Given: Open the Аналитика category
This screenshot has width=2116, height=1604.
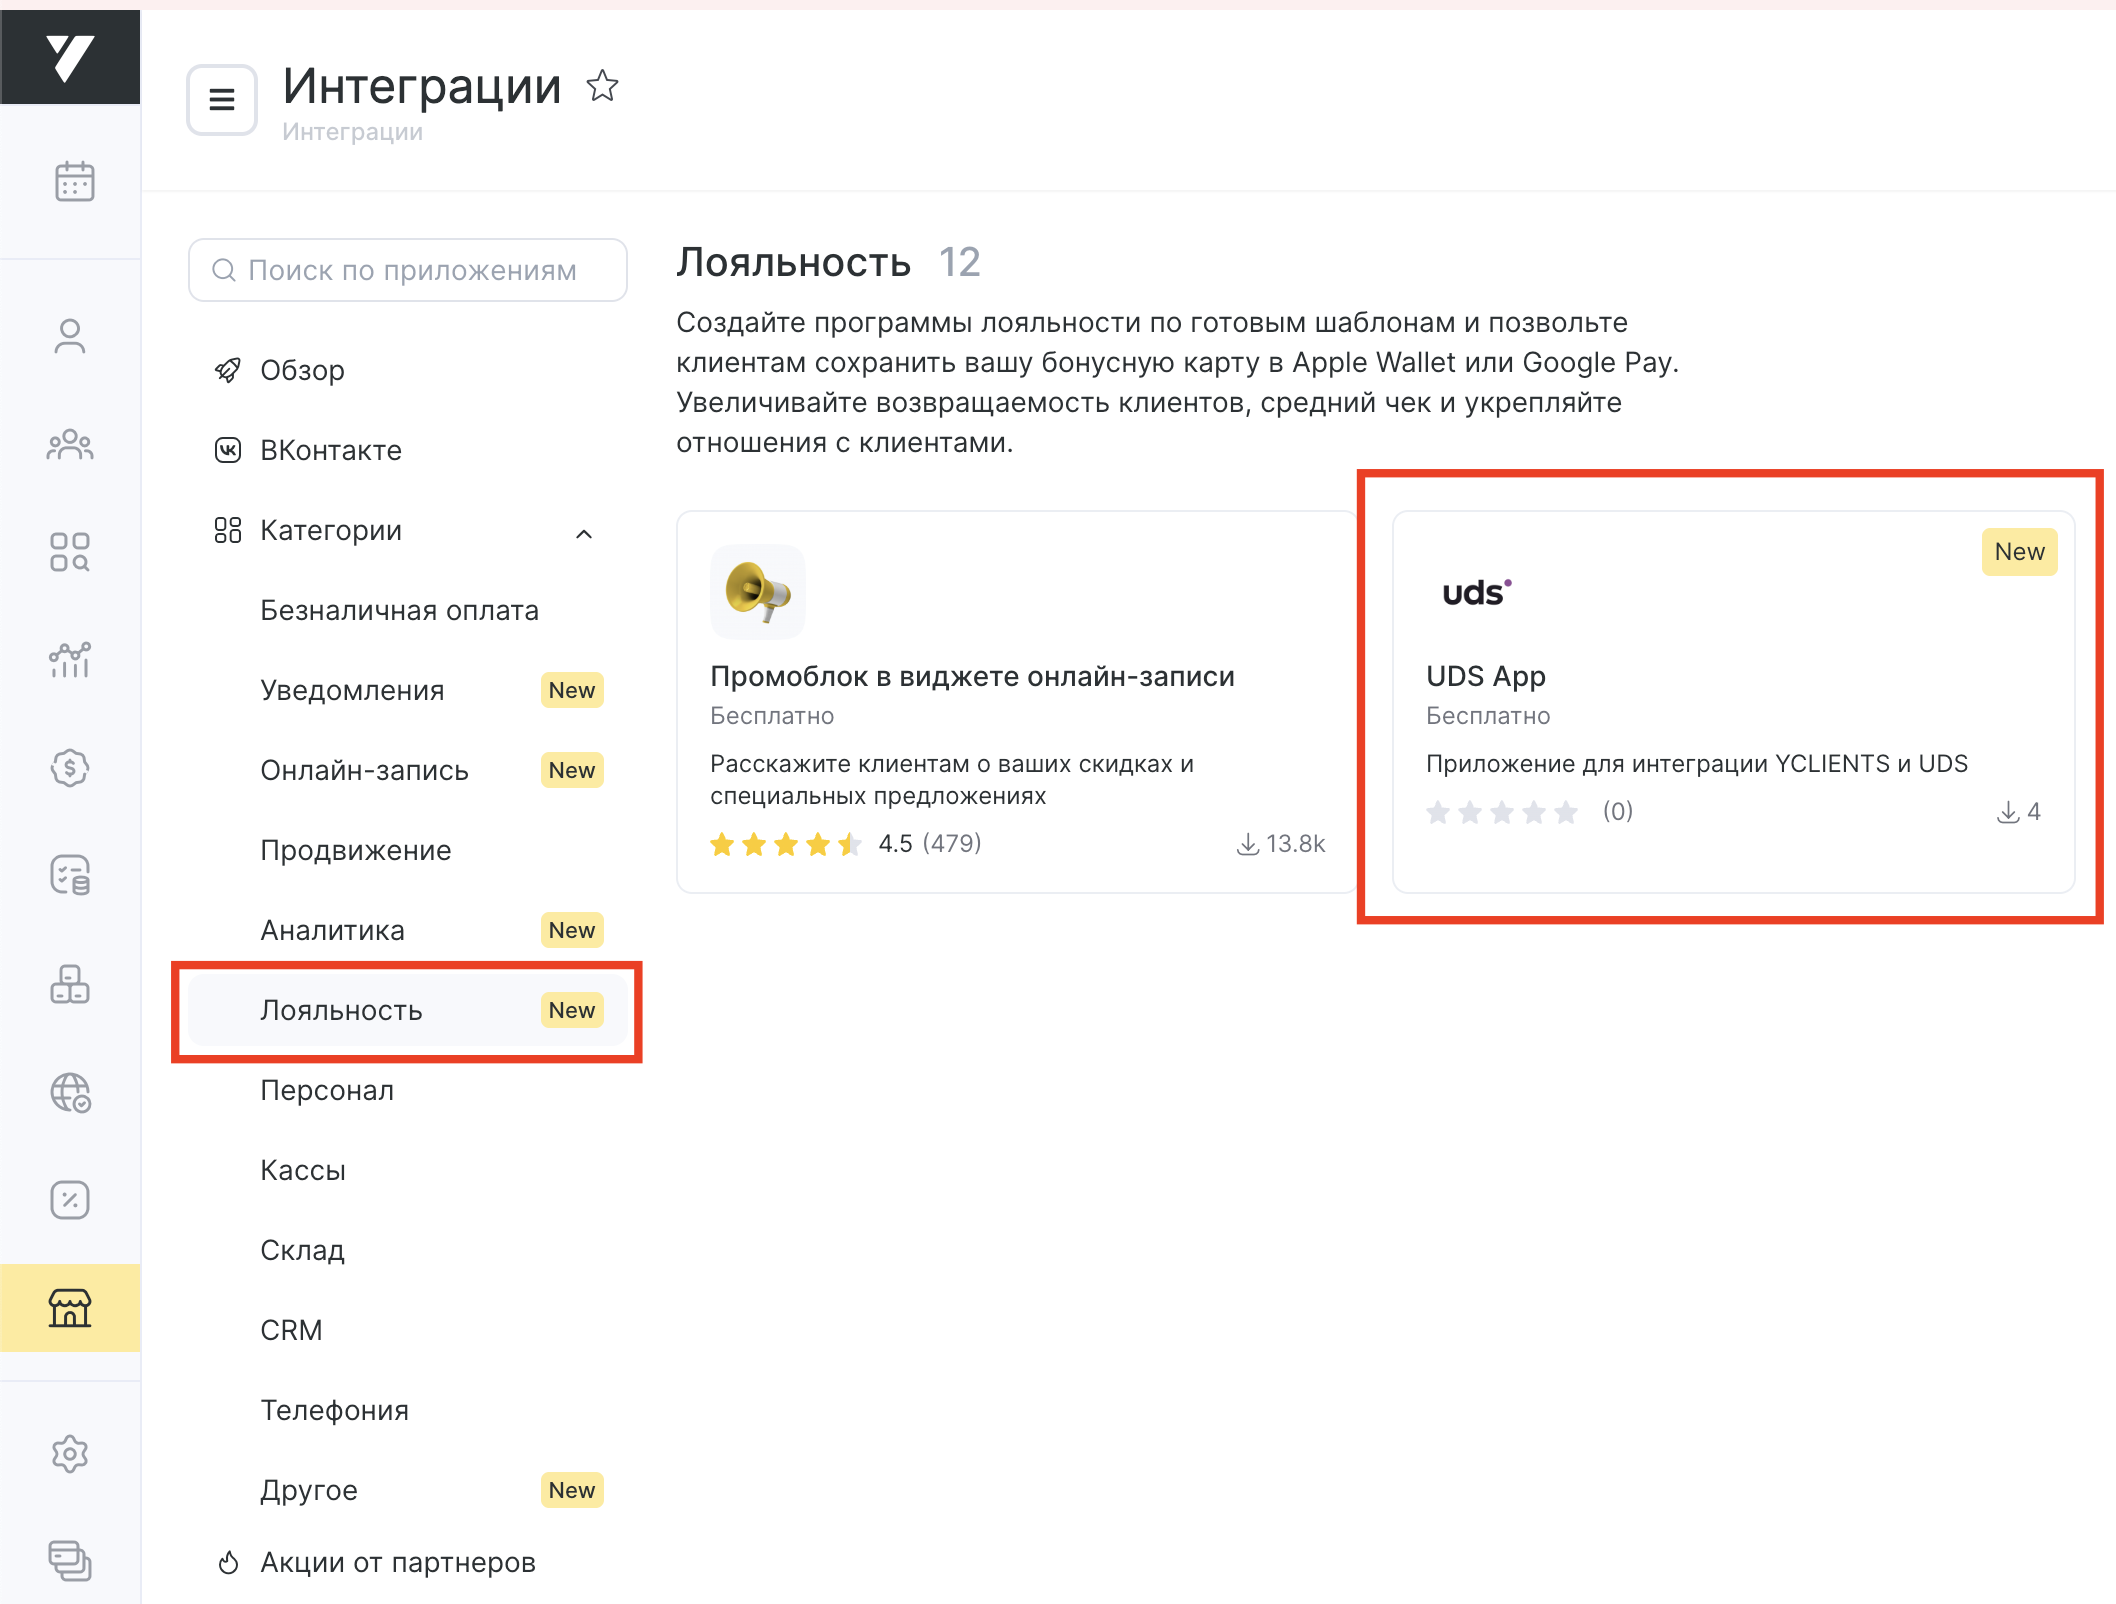Looking at the screenshot, I should (x=332, y=930).
